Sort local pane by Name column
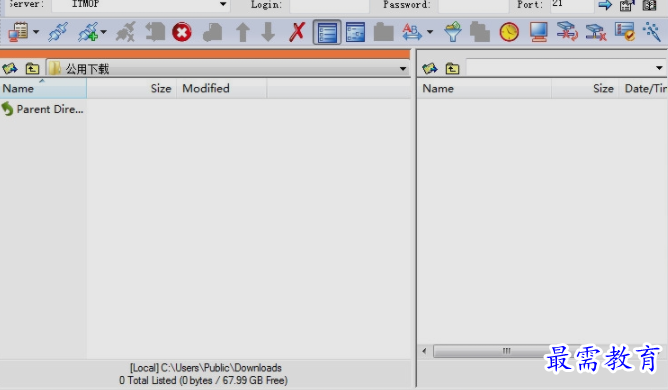This screenshot has height=390, width=668. pos(43,88)
